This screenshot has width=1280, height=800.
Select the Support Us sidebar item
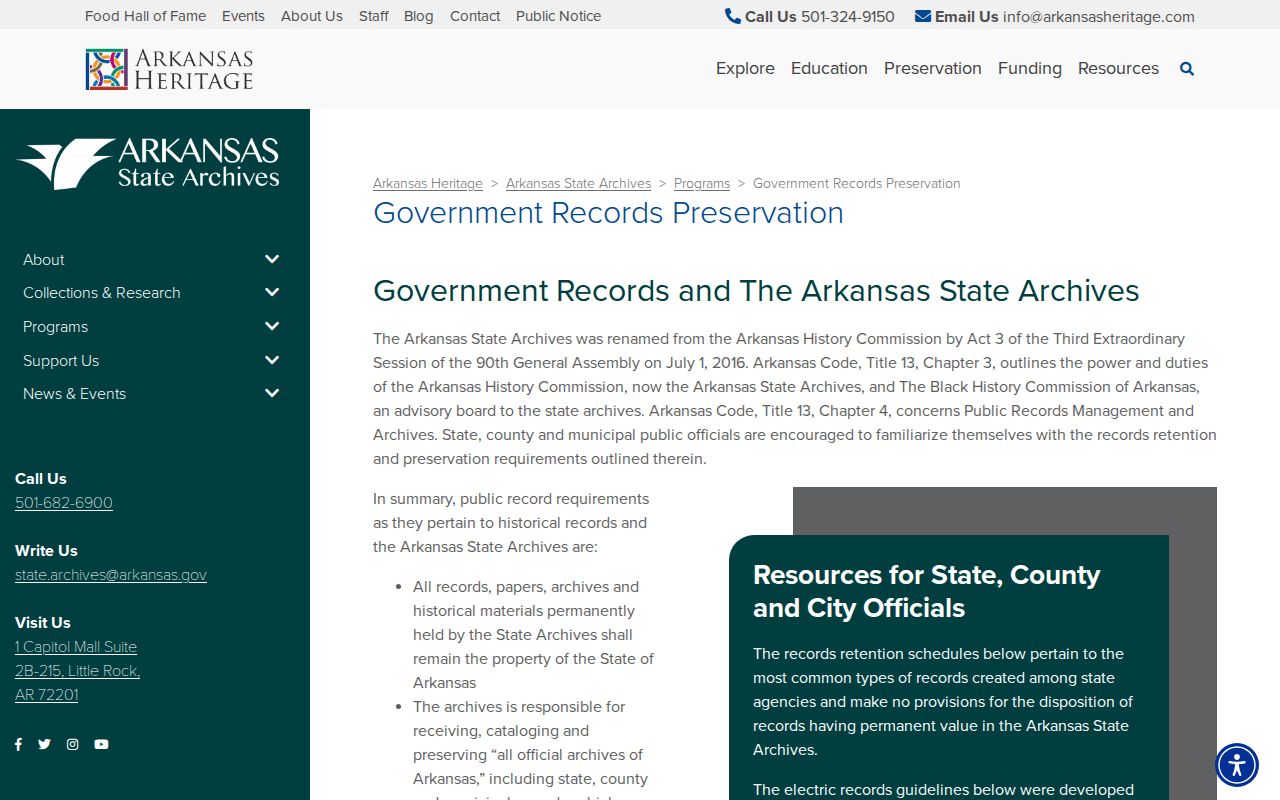click(x=61, y=361)
